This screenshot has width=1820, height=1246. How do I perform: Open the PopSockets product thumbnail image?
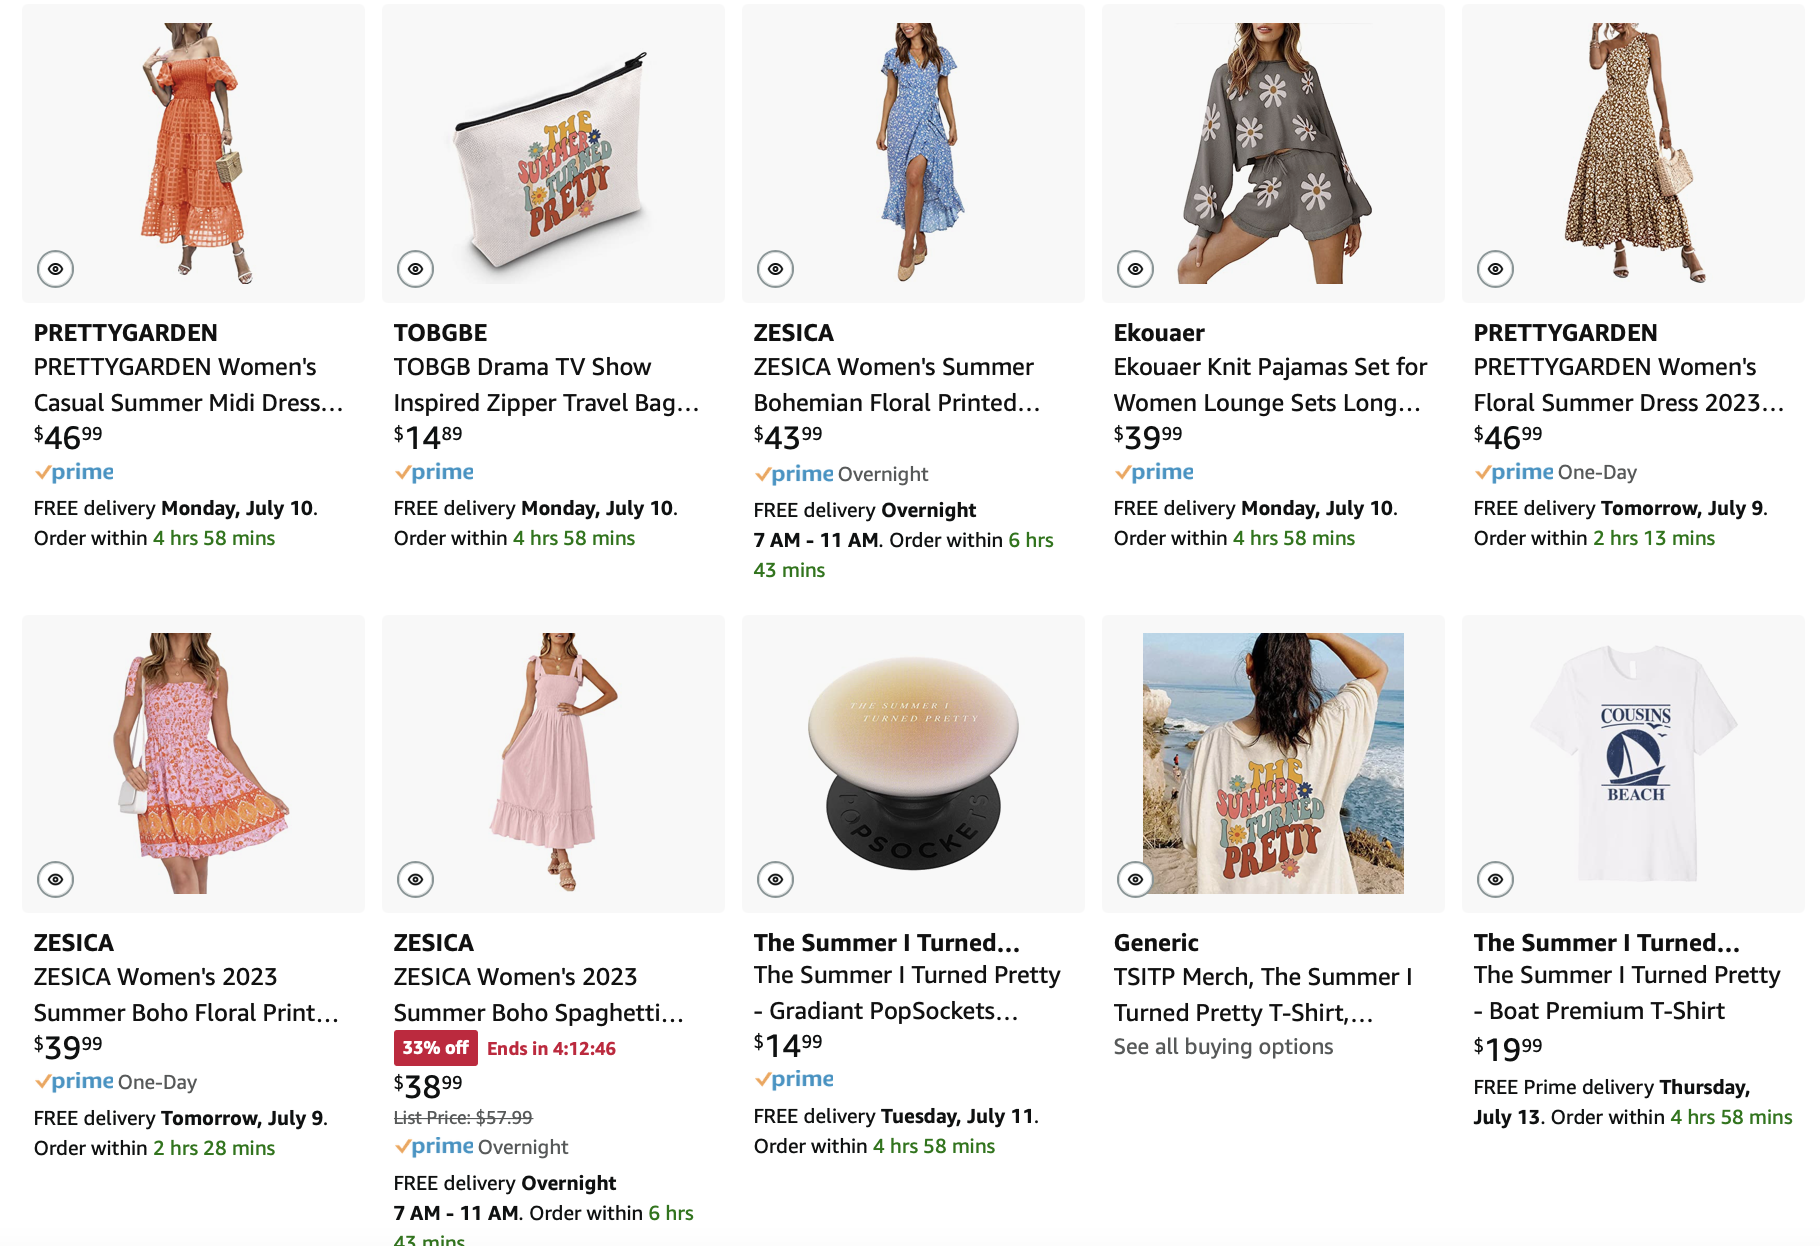pos(913,763)
